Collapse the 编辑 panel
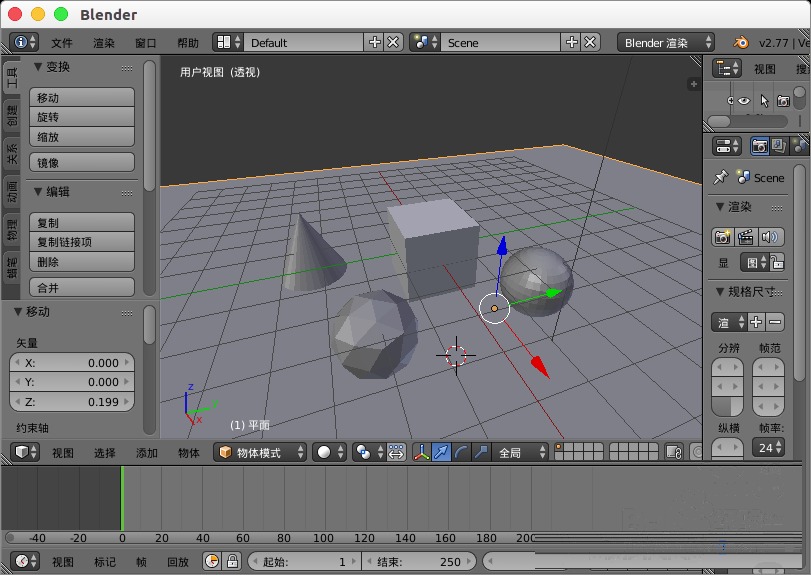Screen dimensions: 811x575 [37, 192]
